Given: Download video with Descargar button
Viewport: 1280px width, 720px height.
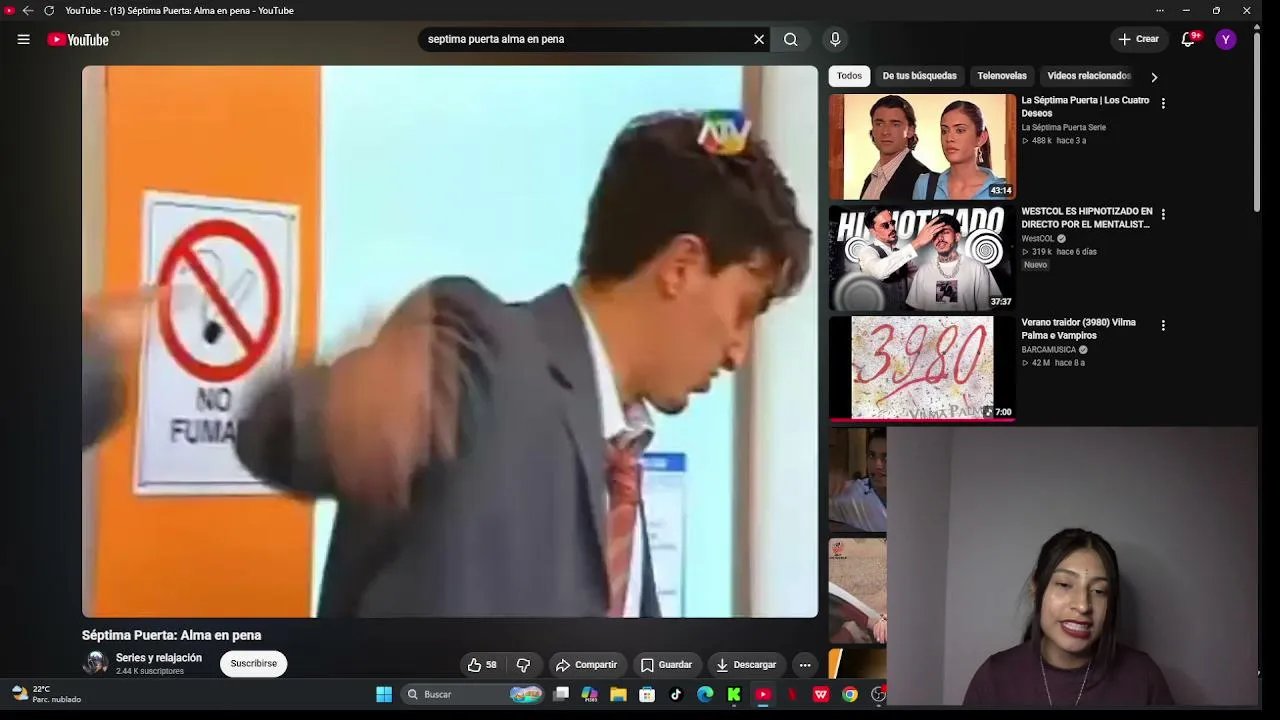Looking at the screenshot, I should 746,665.
